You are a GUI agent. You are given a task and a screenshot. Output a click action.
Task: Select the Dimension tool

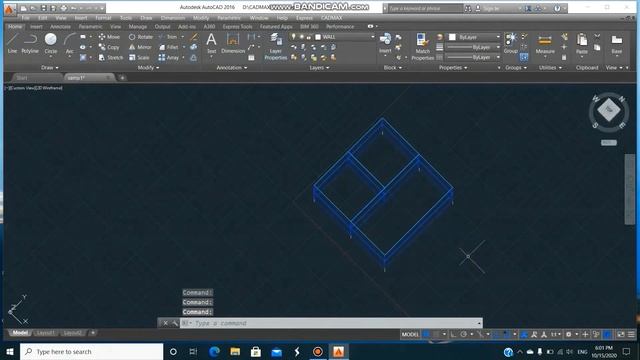(233, 43)
